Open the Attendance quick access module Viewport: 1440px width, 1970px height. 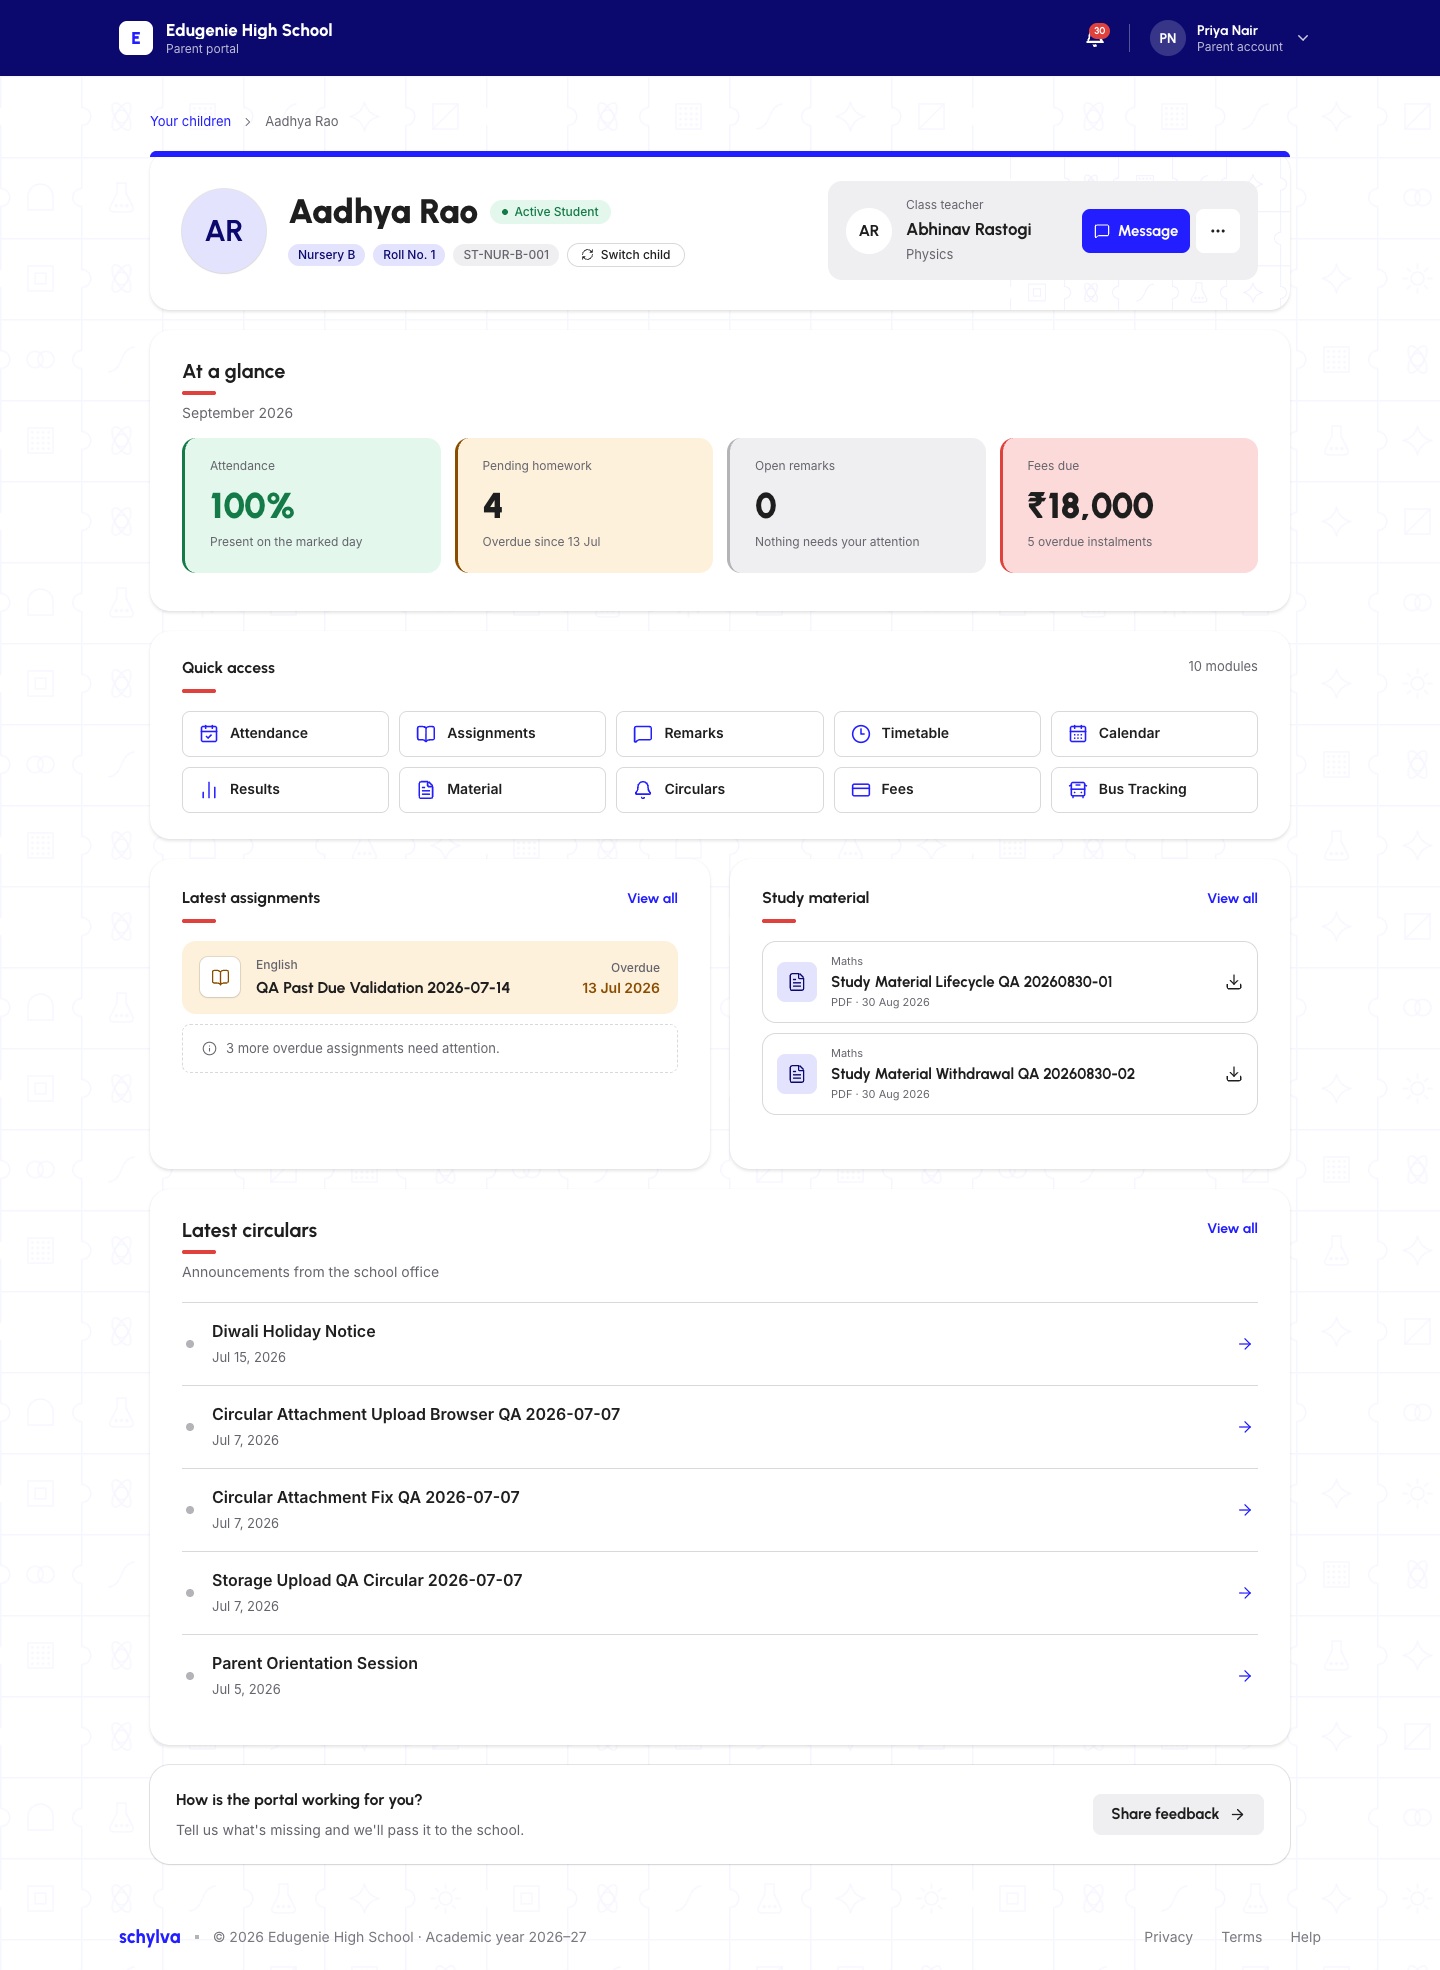click(285, 734)
